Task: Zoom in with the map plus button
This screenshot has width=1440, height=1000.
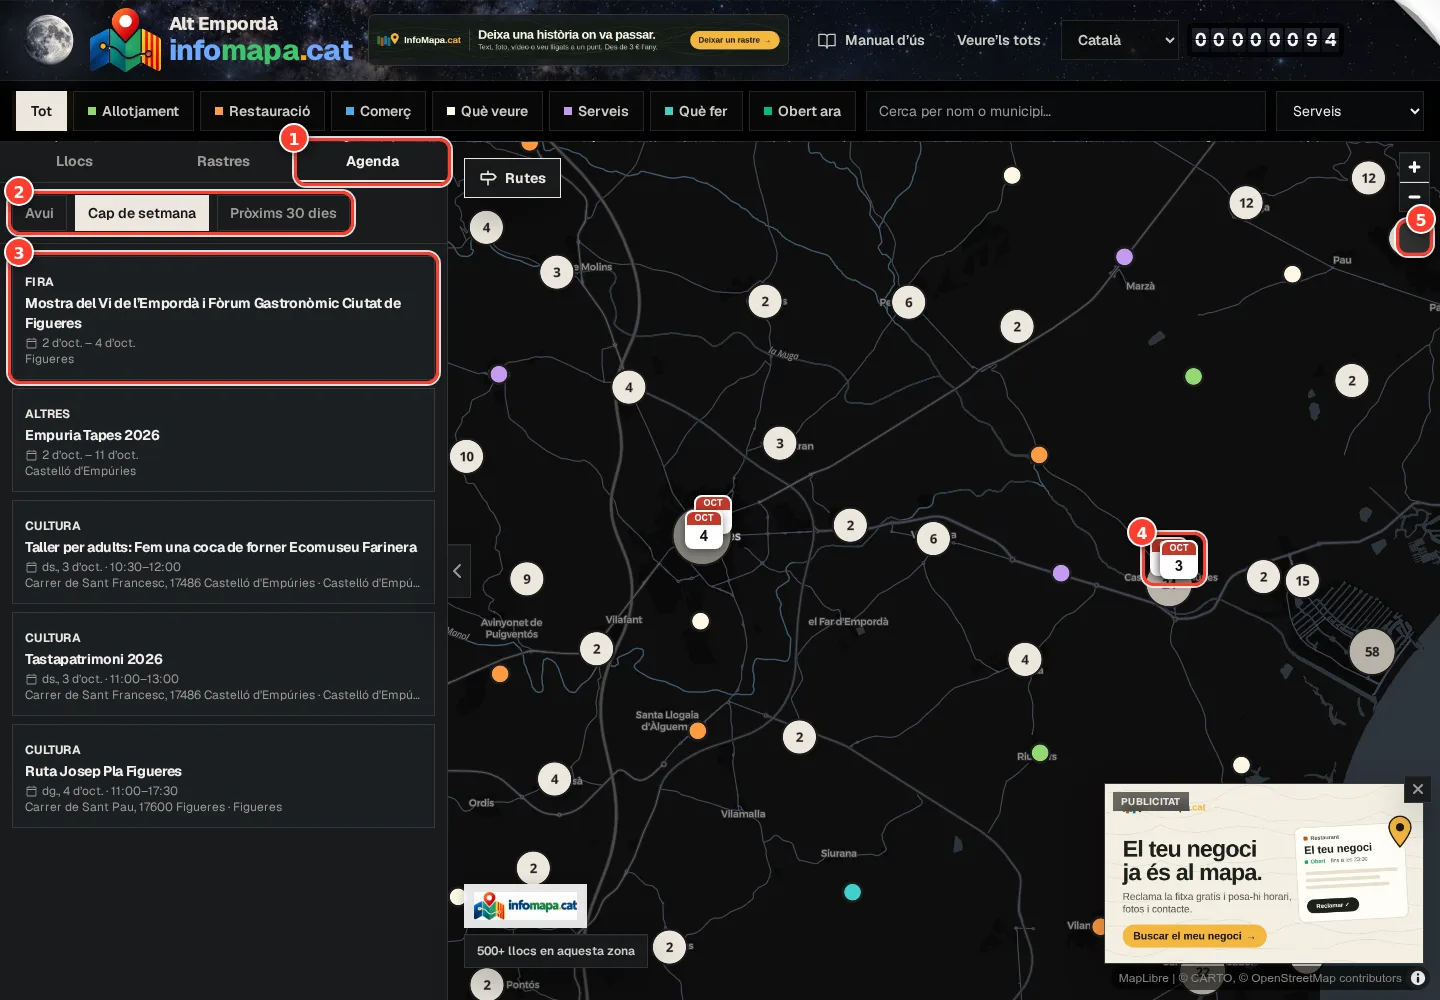Action: point(1414,167)
